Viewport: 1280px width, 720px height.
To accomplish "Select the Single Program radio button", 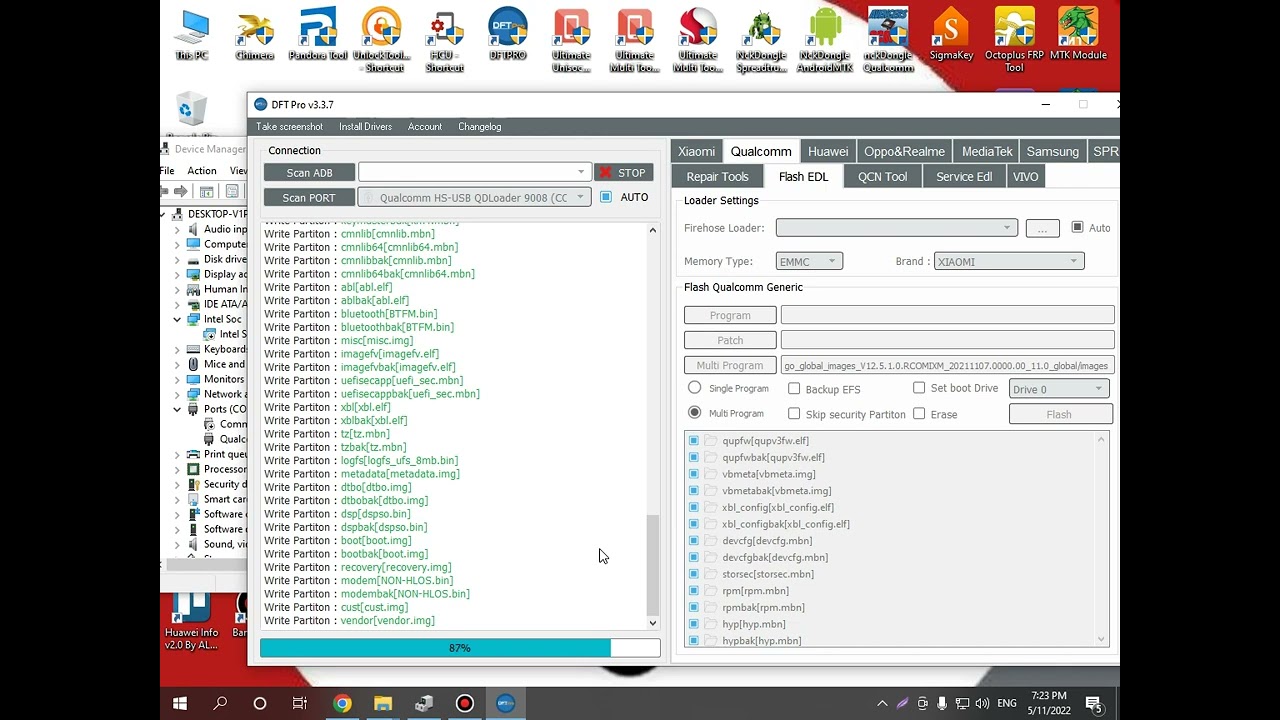I will point(694,388).
